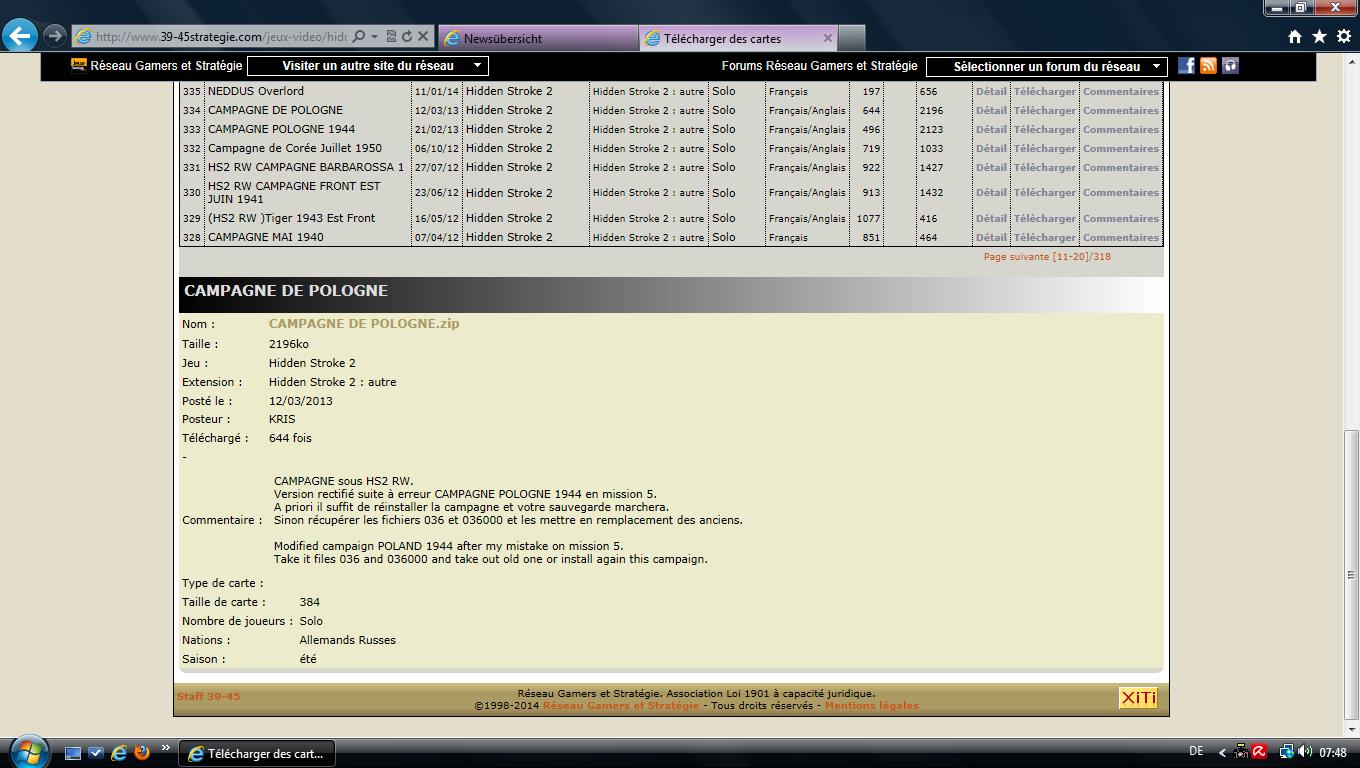Click the URL address field

point(222,37)
